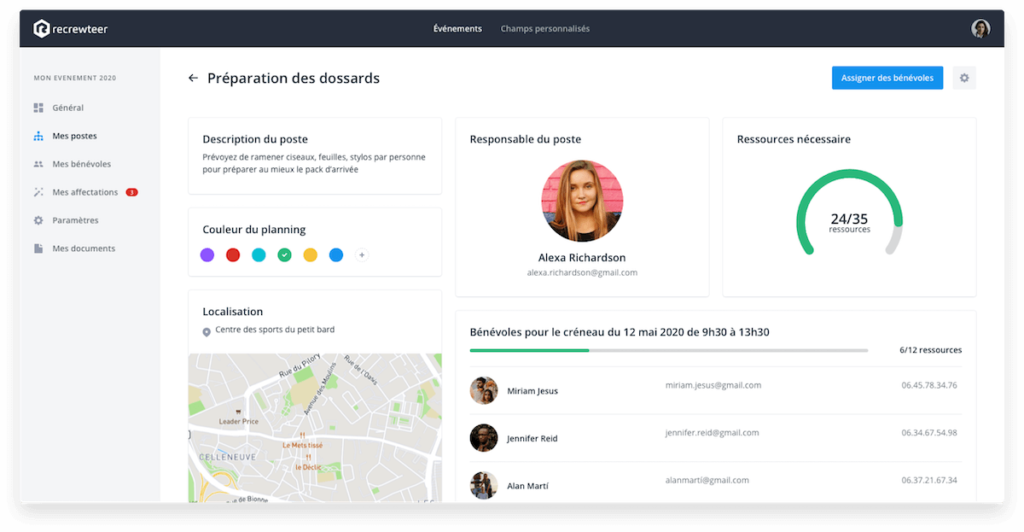
Task: Click jennifer.reid@gmail.com email
Action: pyautogui.click(x=712, y=433)
